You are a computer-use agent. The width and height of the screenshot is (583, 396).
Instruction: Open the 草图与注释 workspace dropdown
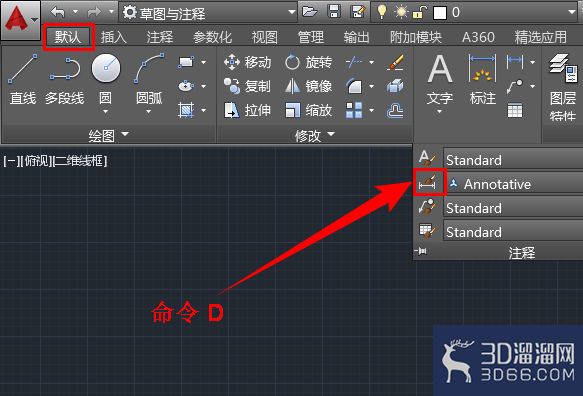click(x=208, y=13)
